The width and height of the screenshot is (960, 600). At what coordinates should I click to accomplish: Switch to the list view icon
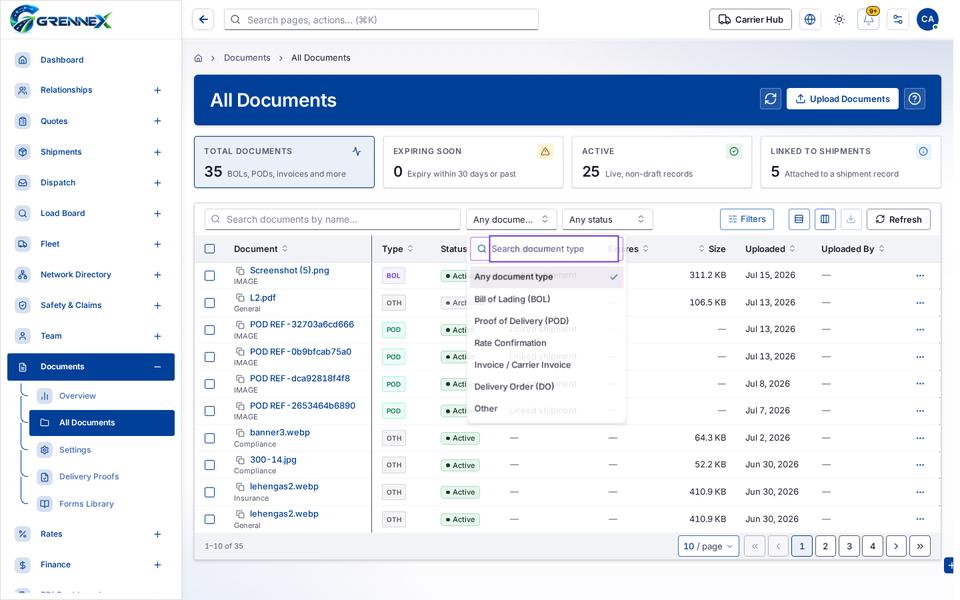[x=798, y=219]
